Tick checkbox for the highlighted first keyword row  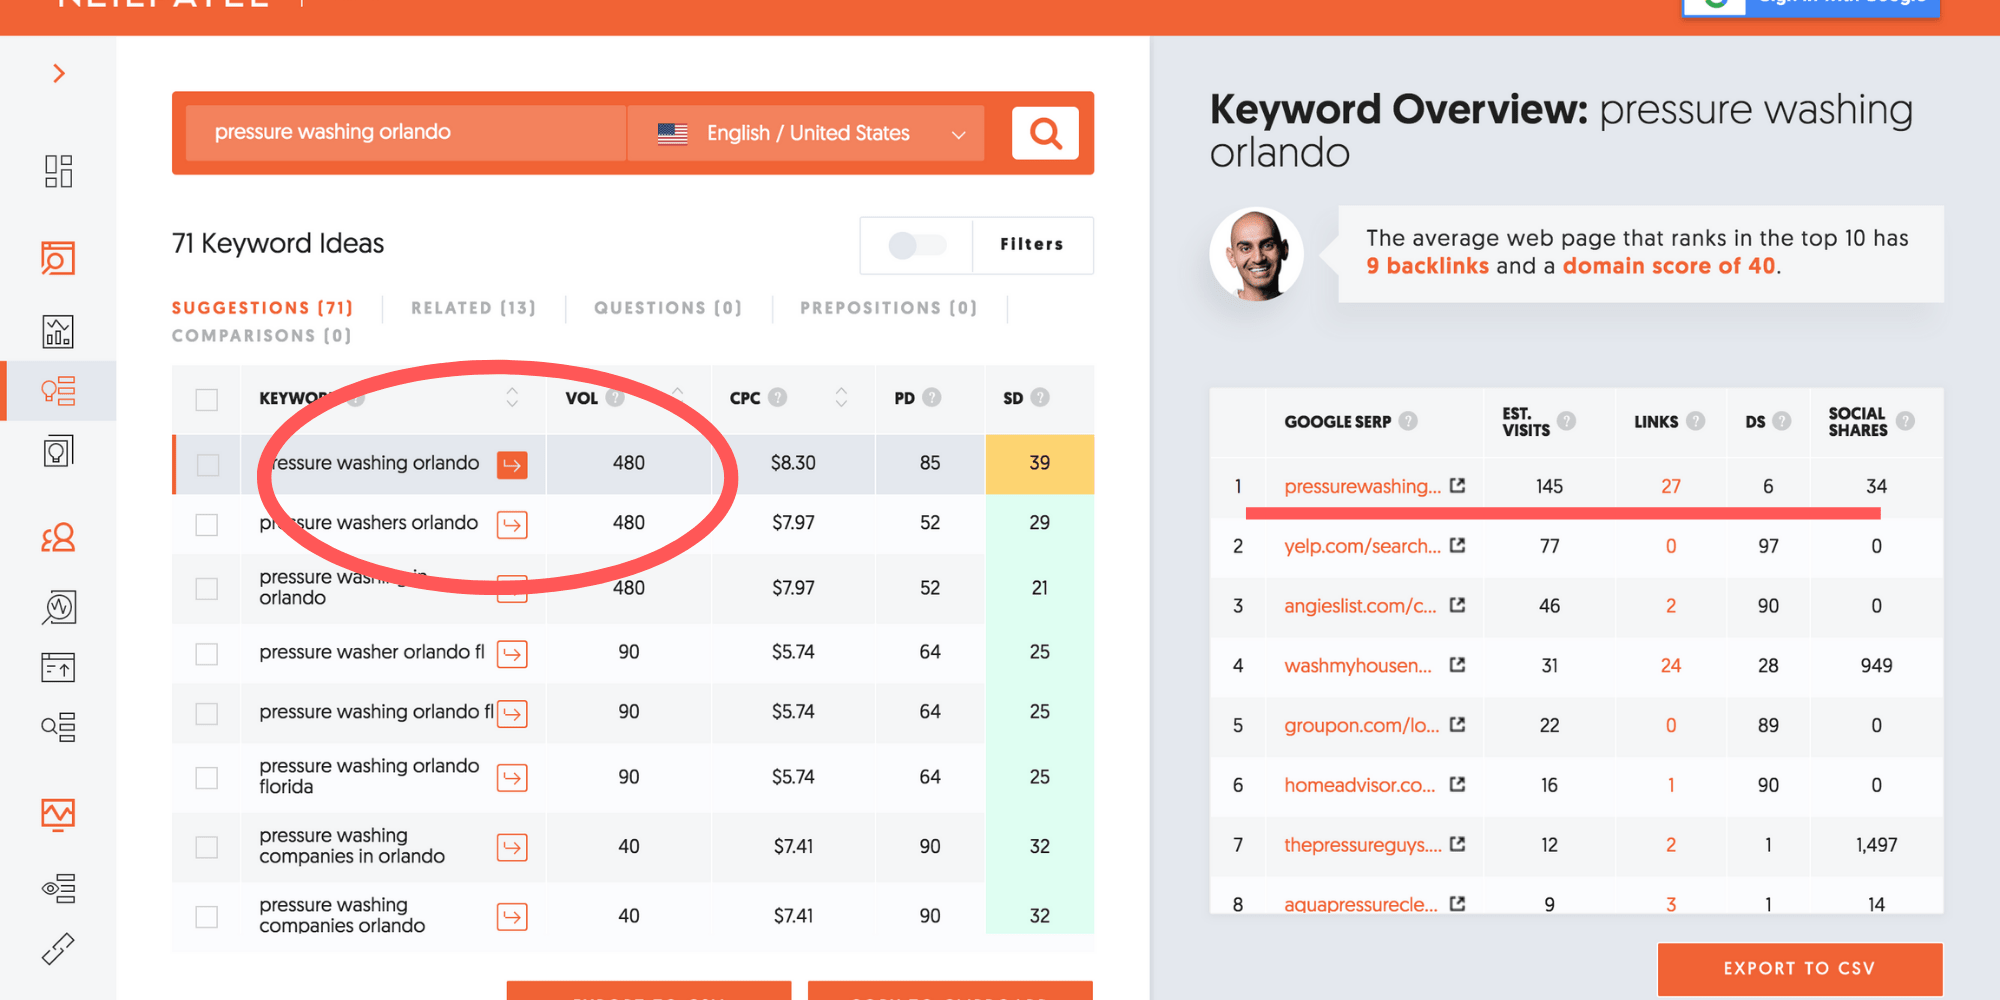pyautogui.click(x=208, y=465)
